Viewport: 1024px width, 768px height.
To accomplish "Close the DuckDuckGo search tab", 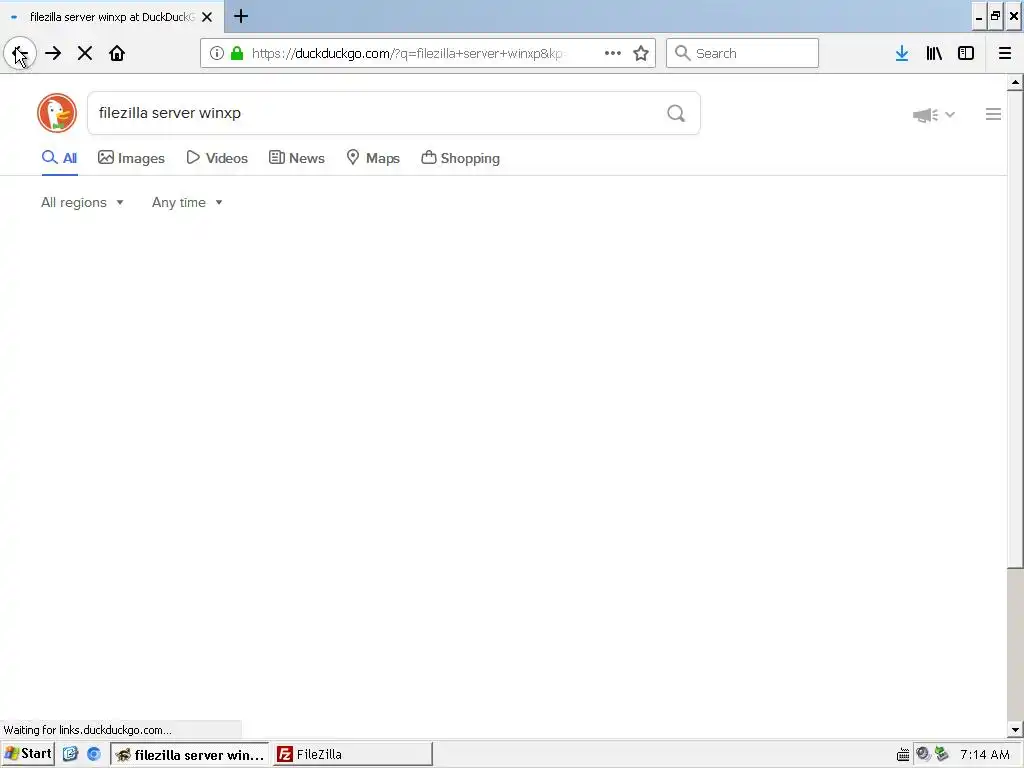I will click(x=207, y=17).
